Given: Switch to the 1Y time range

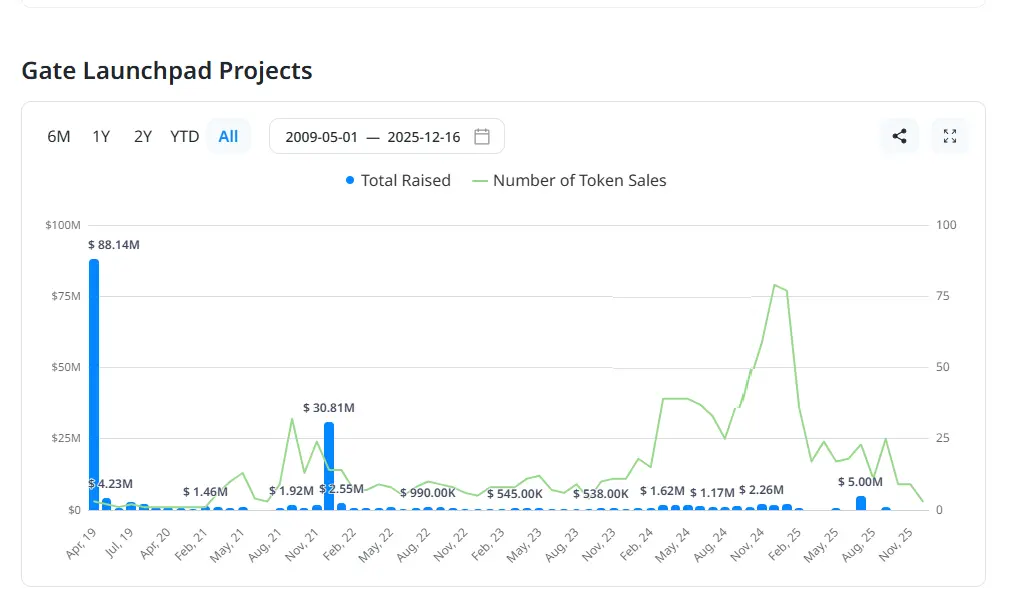Looking at the screenshot, I should tap(101, 136).
